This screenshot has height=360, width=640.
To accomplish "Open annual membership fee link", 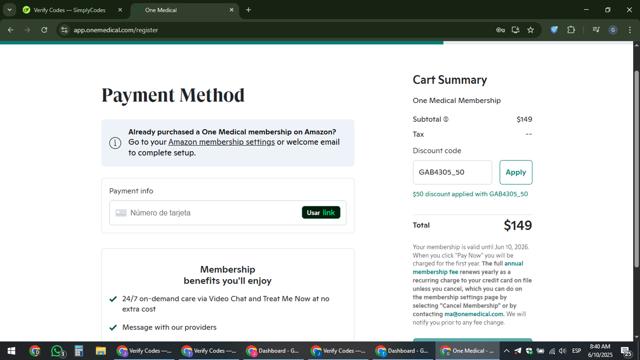I will click(468, 268).
